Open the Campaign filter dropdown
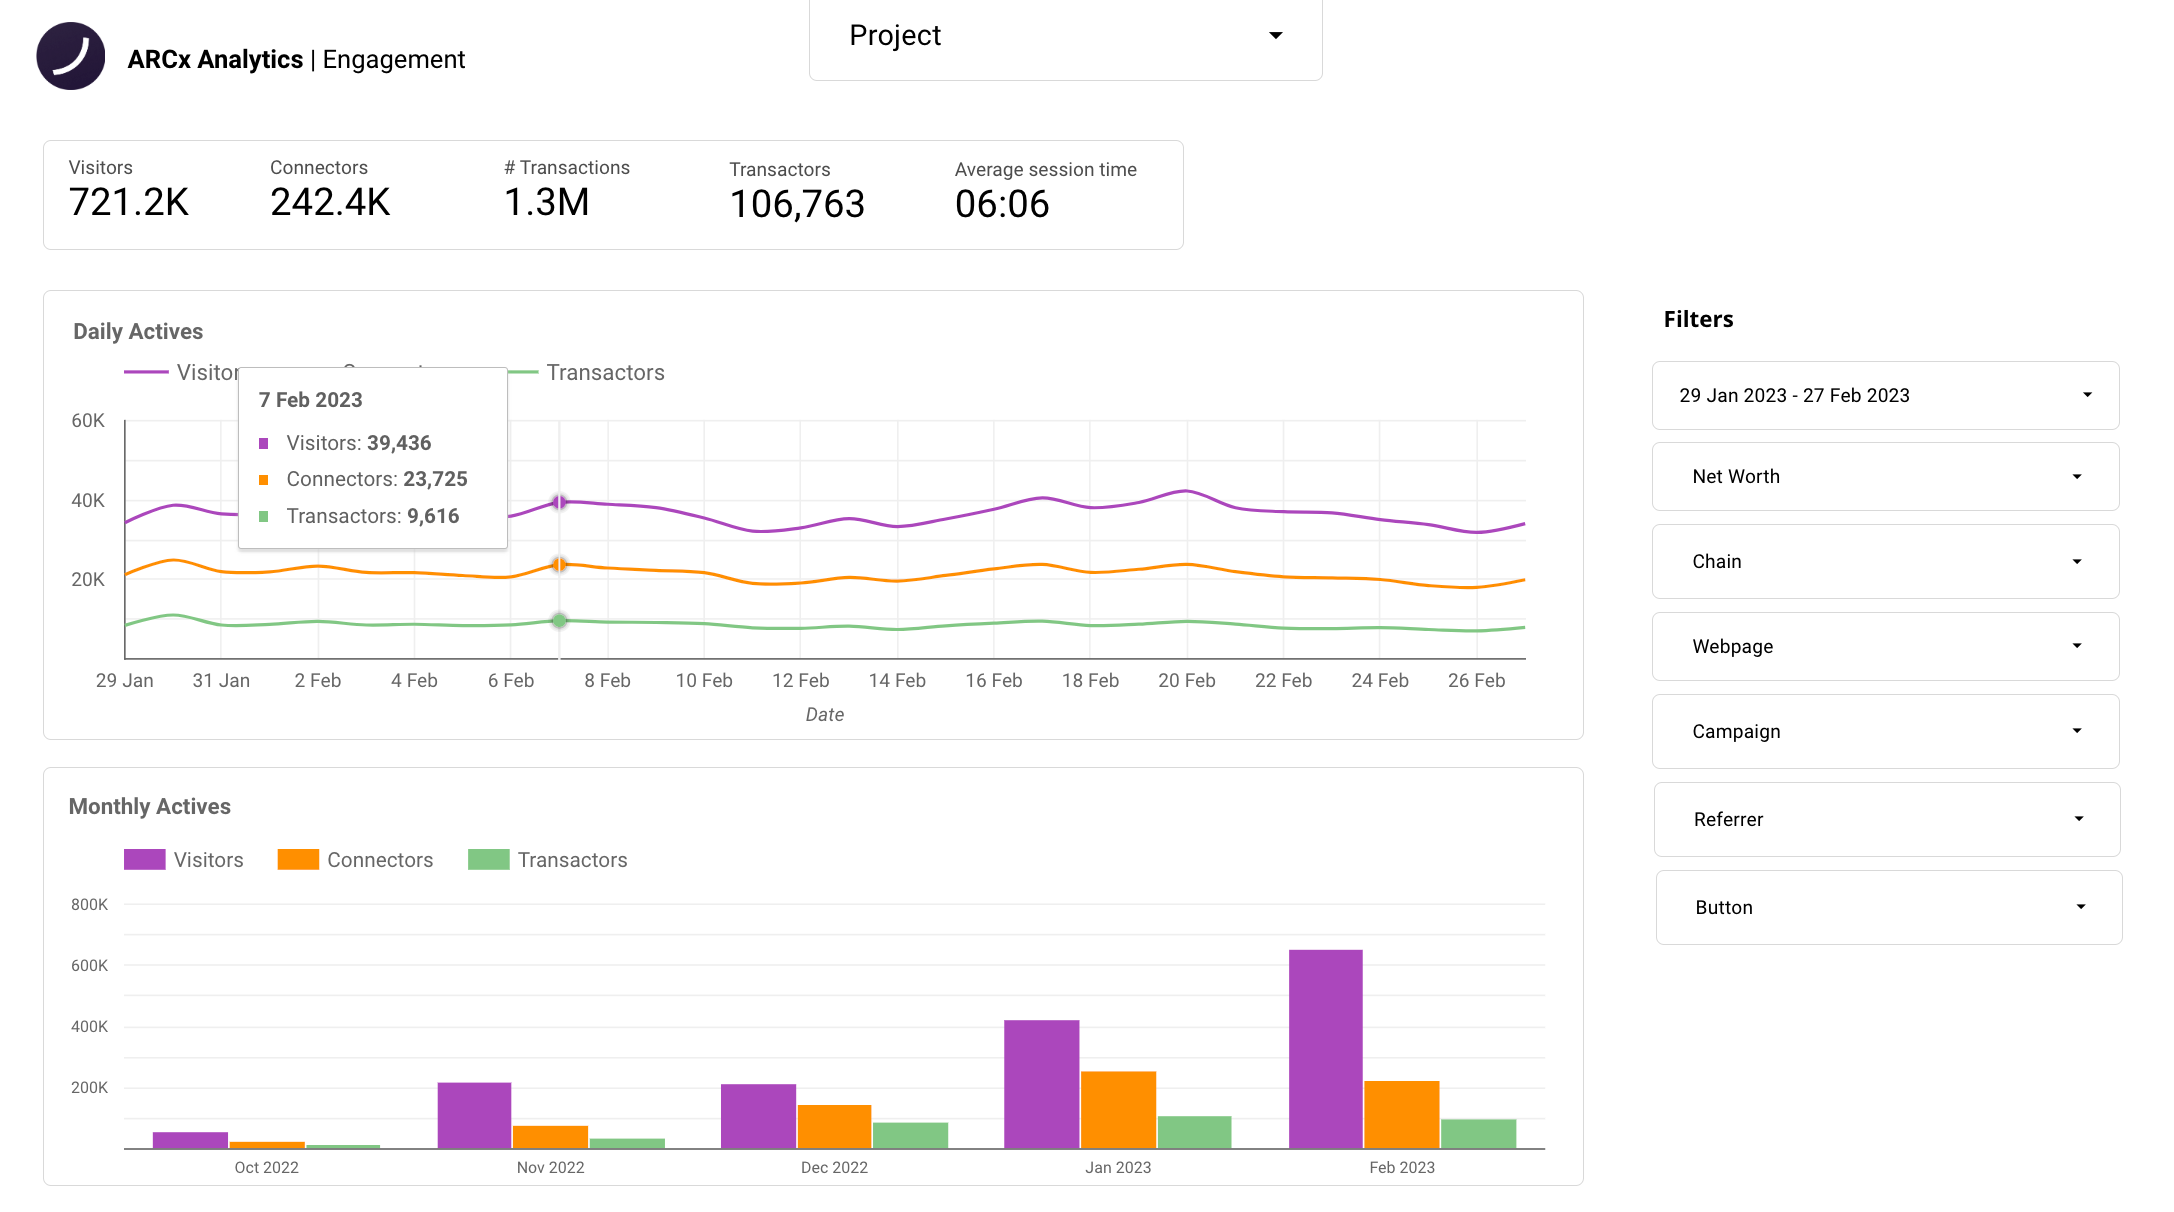The image size is (2174, 1212). (1885, 731)
